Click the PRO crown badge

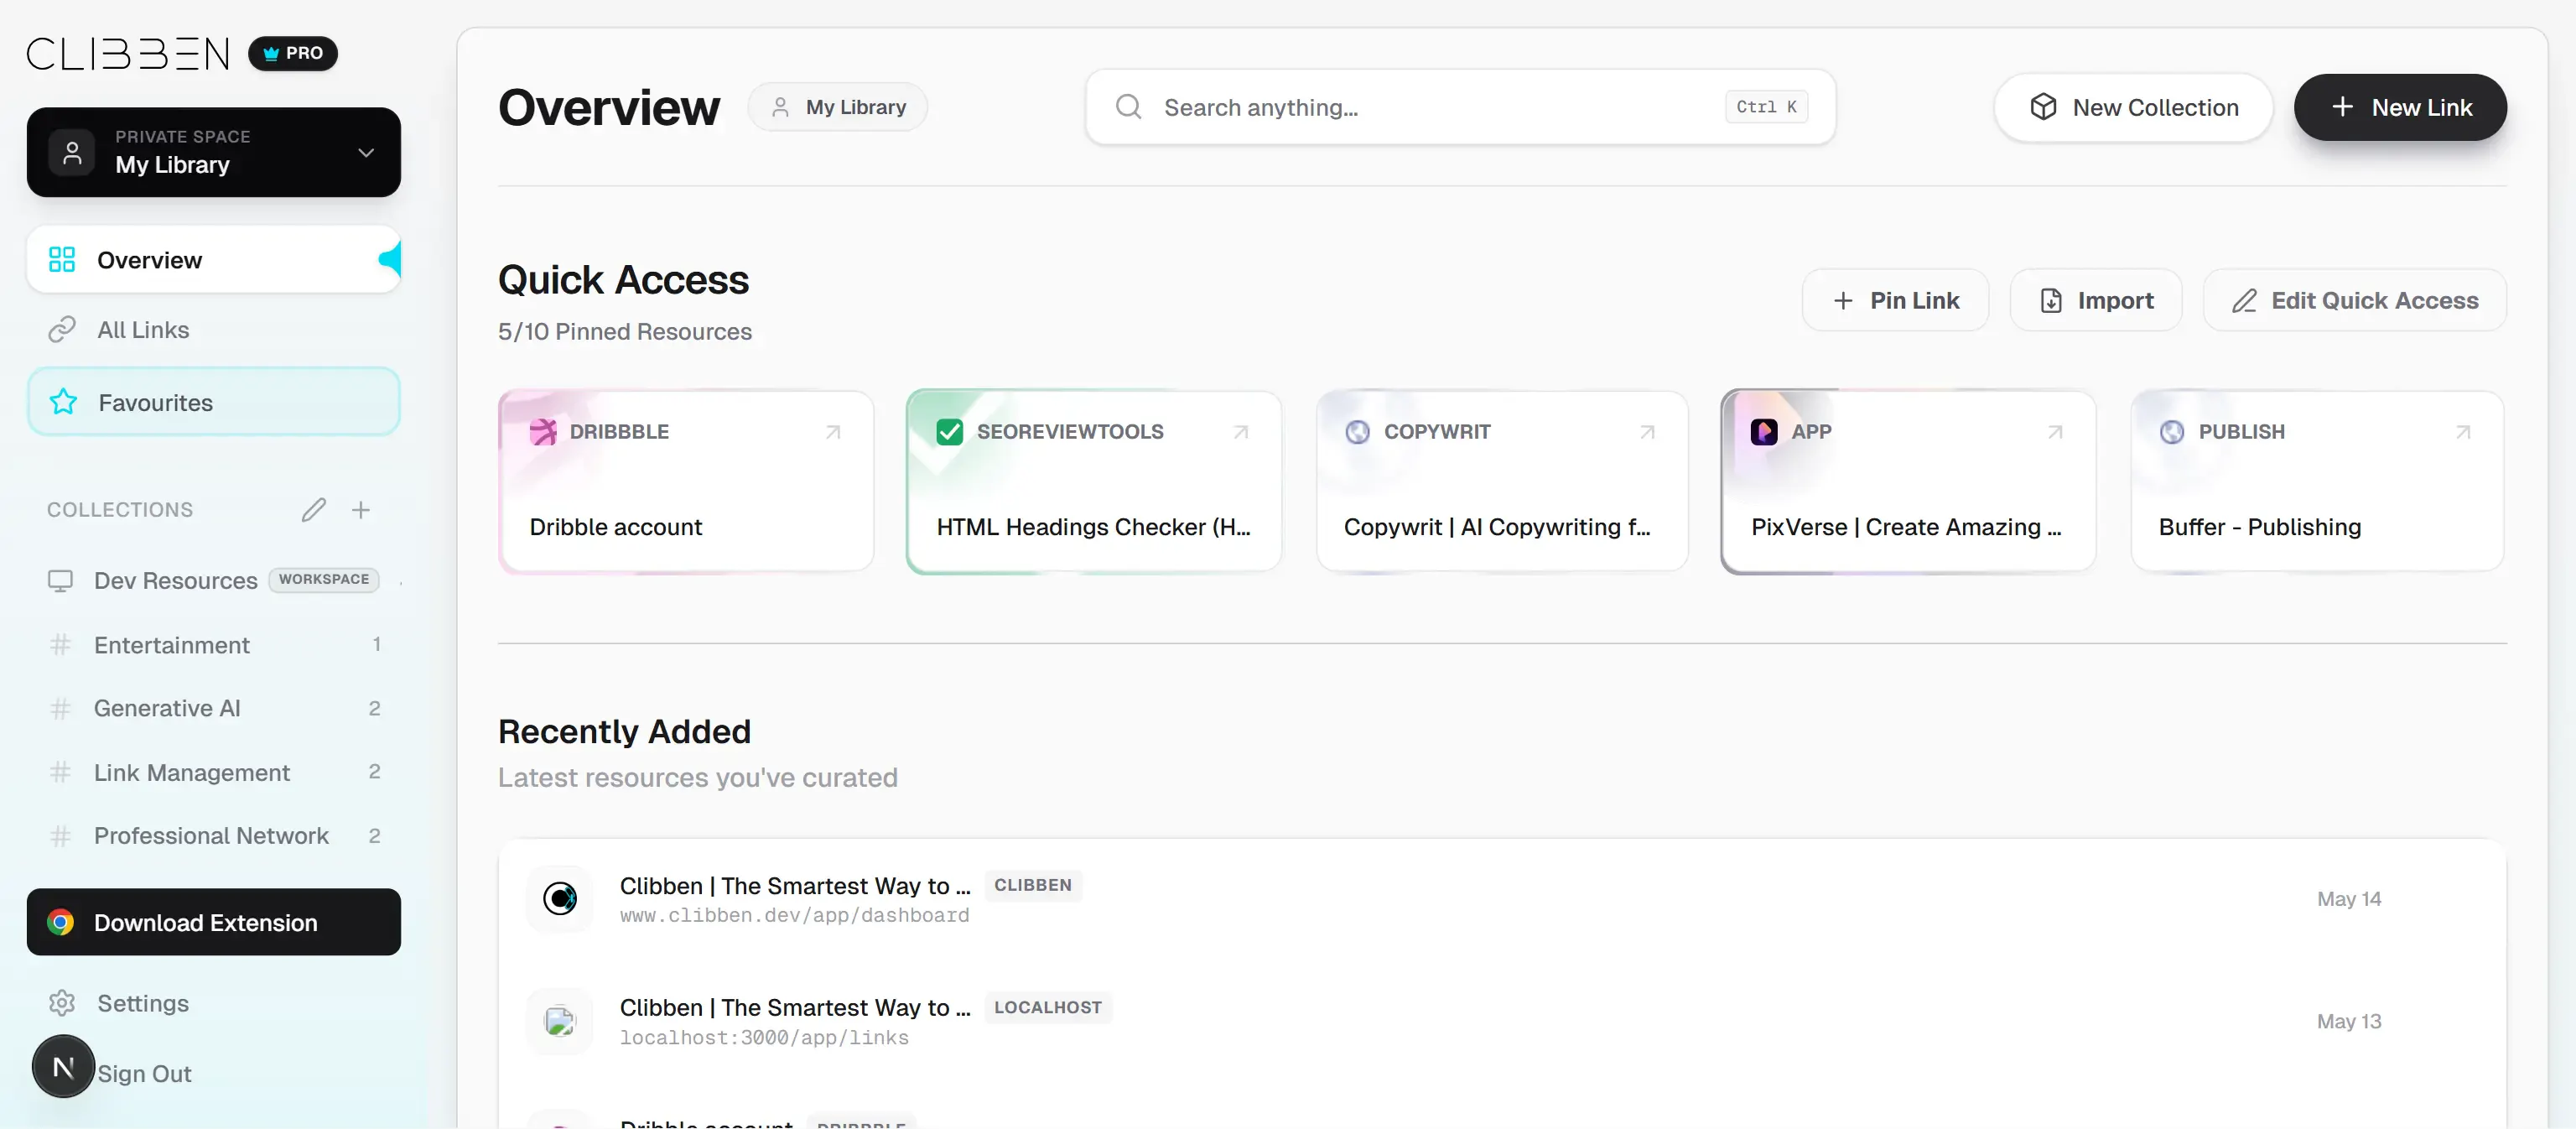click(x=293, y=53)
